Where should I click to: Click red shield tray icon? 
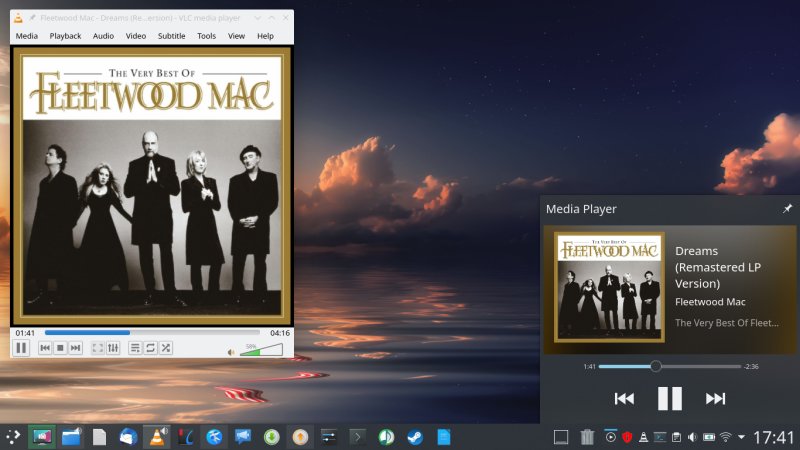[x=627, y=437]
